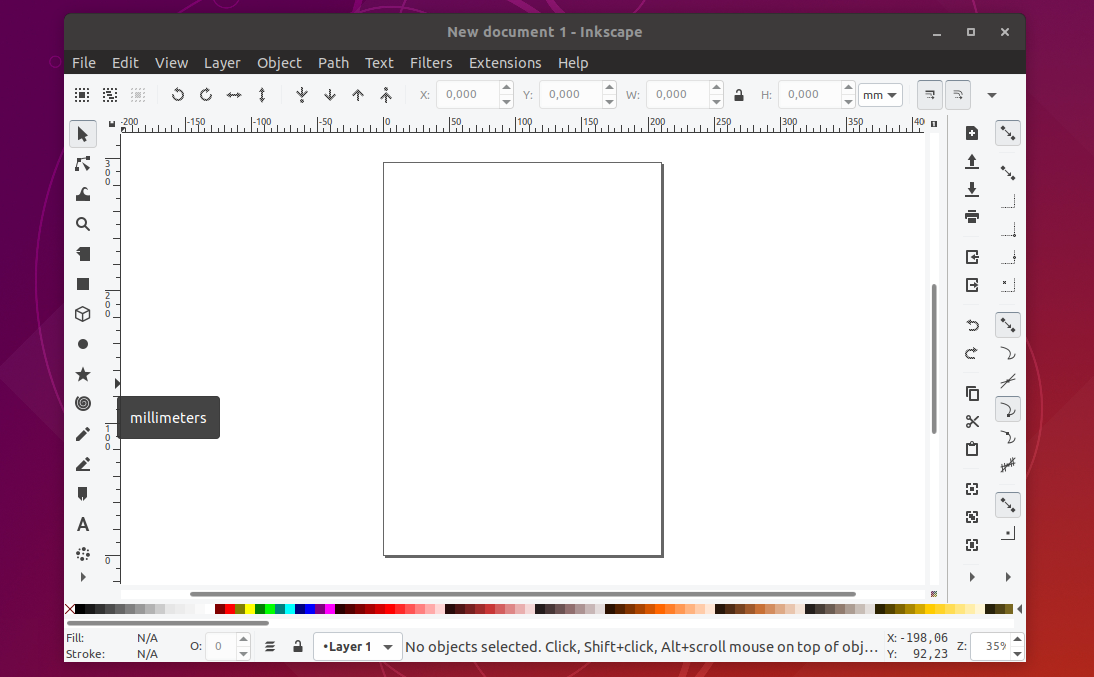Image resolution: width=1094 pixels, height=677 pixels.
Task: Expand the tool controls overflow arrow
Action: [x=991, y=95]
